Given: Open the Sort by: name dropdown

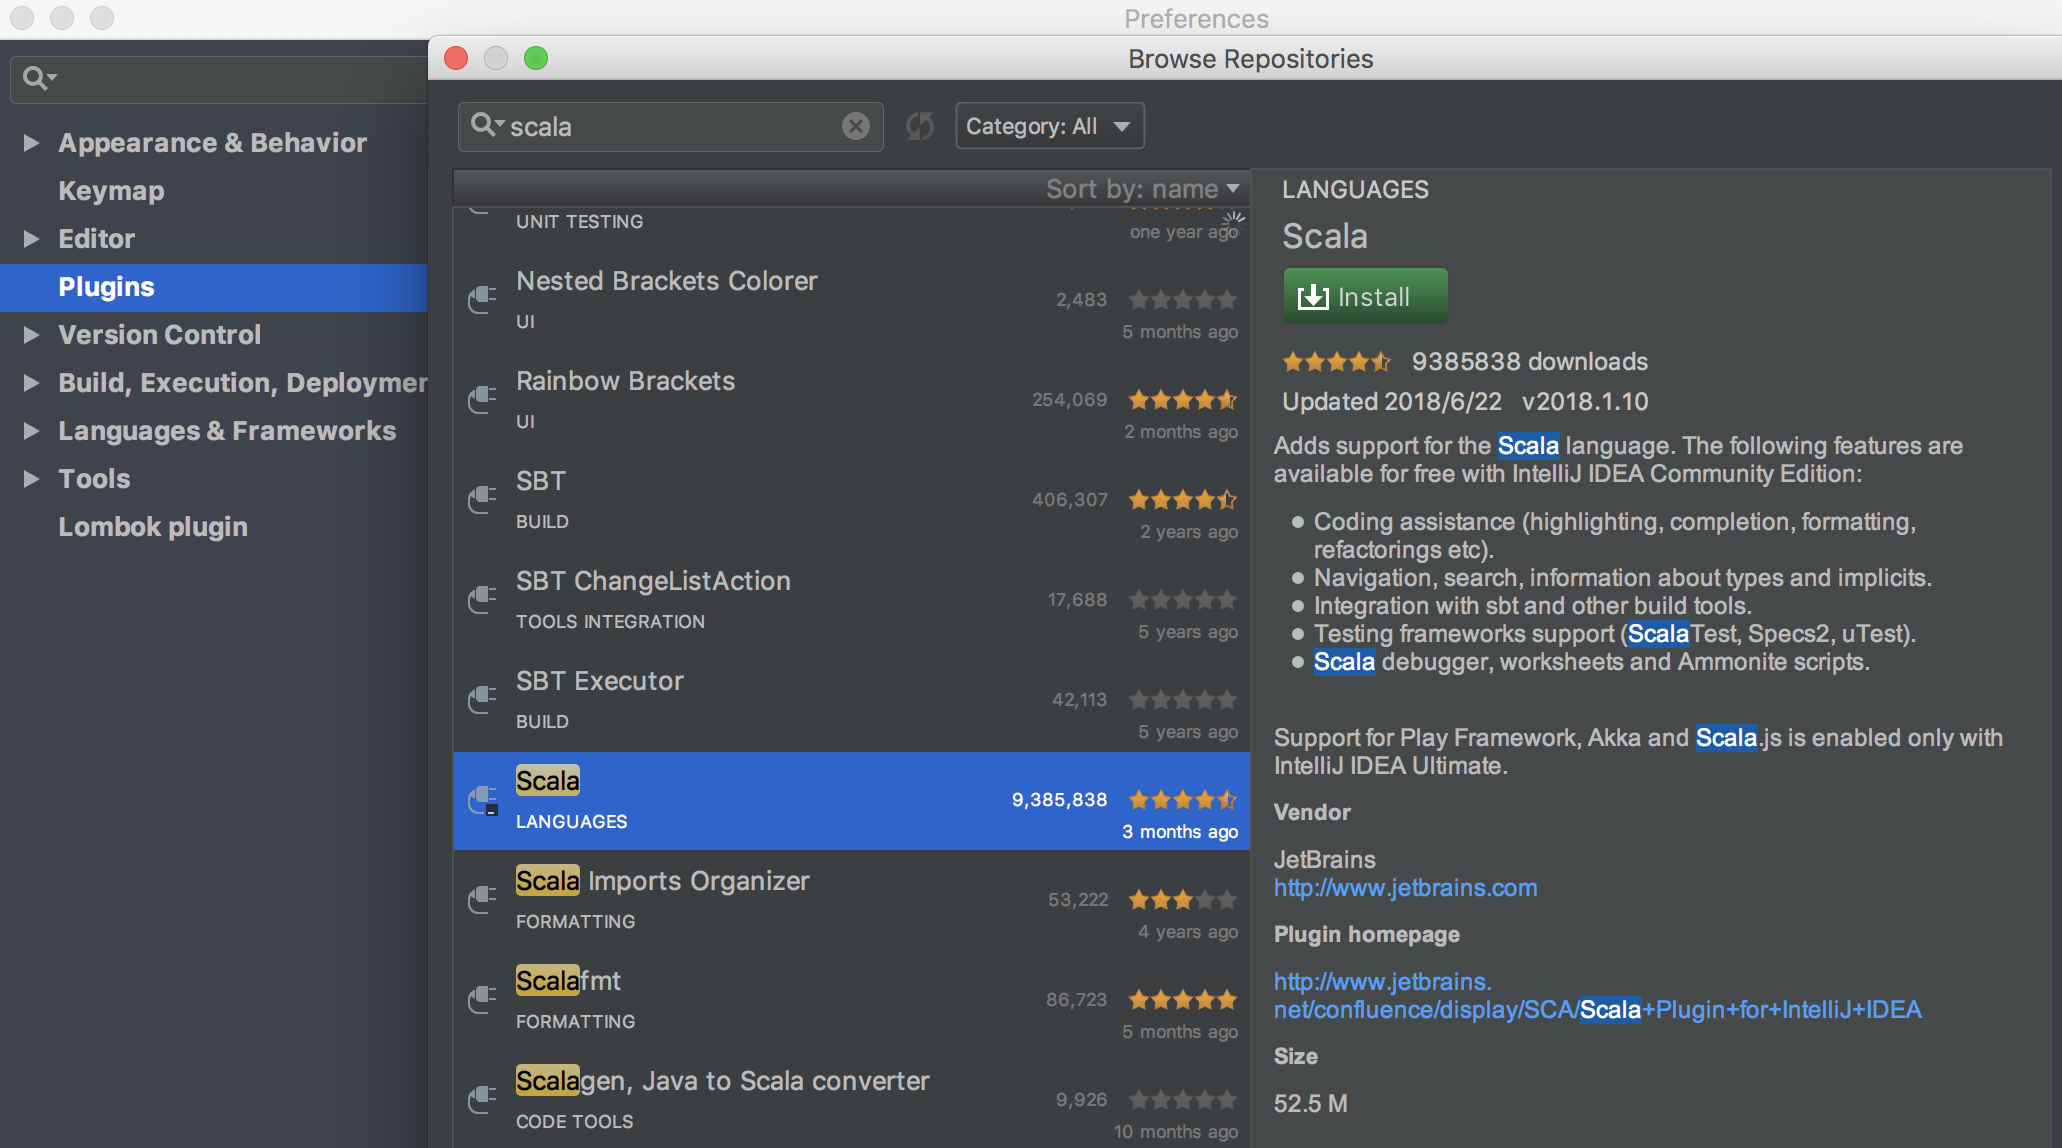Looking at the screenshot, I should (x=1142, y=189).
